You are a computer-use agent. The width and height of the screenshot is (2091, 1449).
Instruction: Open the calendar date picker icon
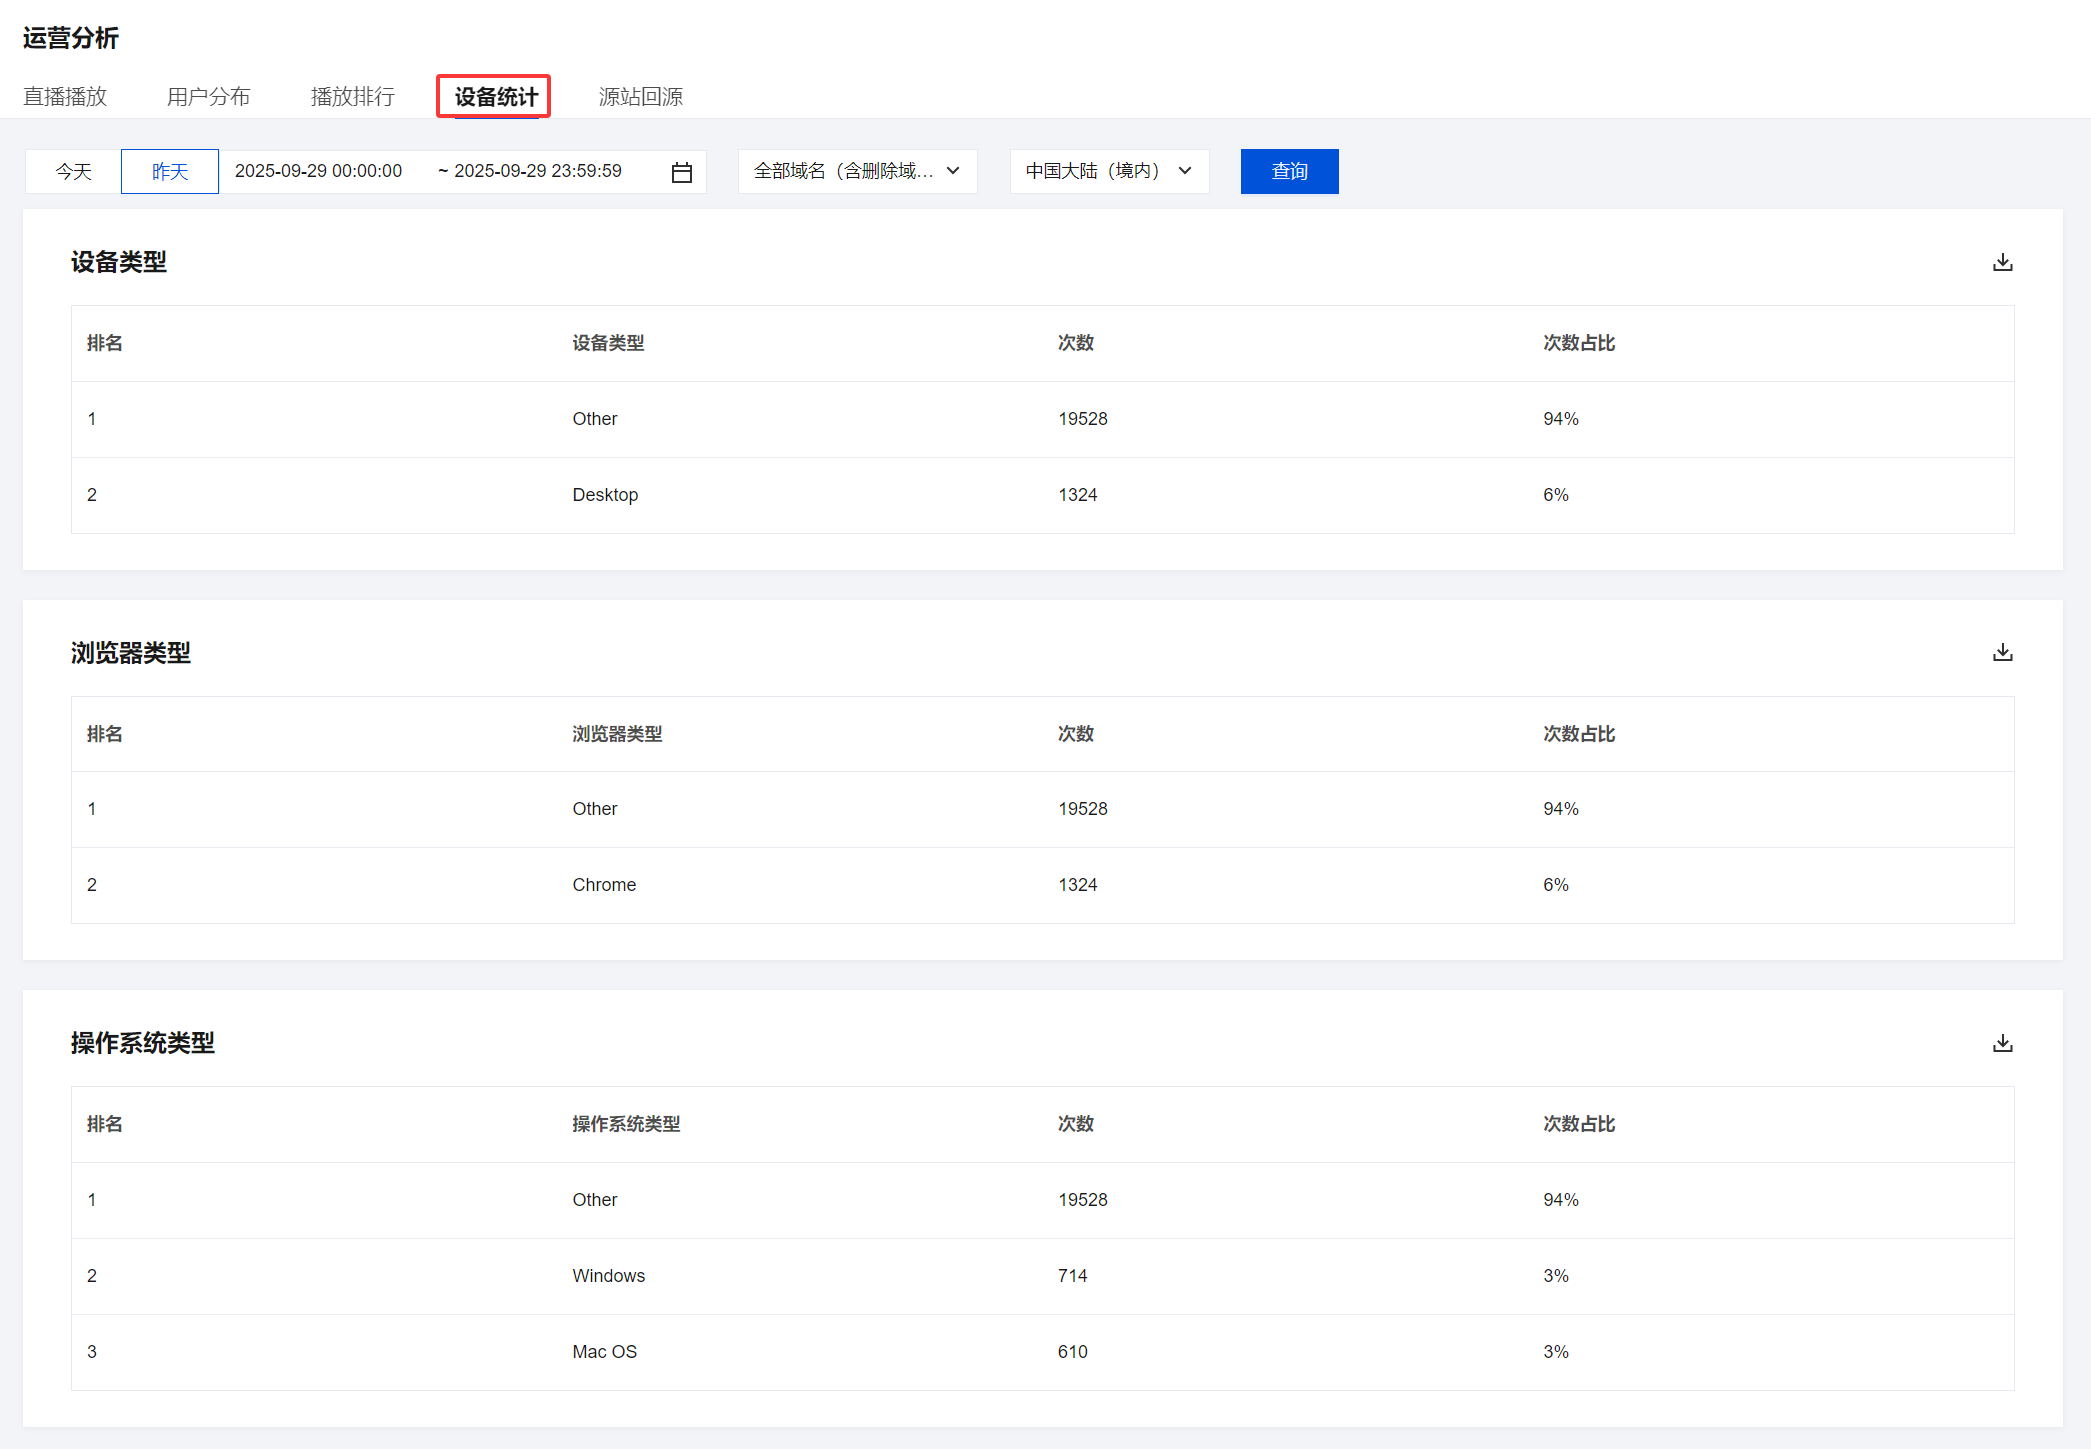pyautogui.click(x=682, y=172)
